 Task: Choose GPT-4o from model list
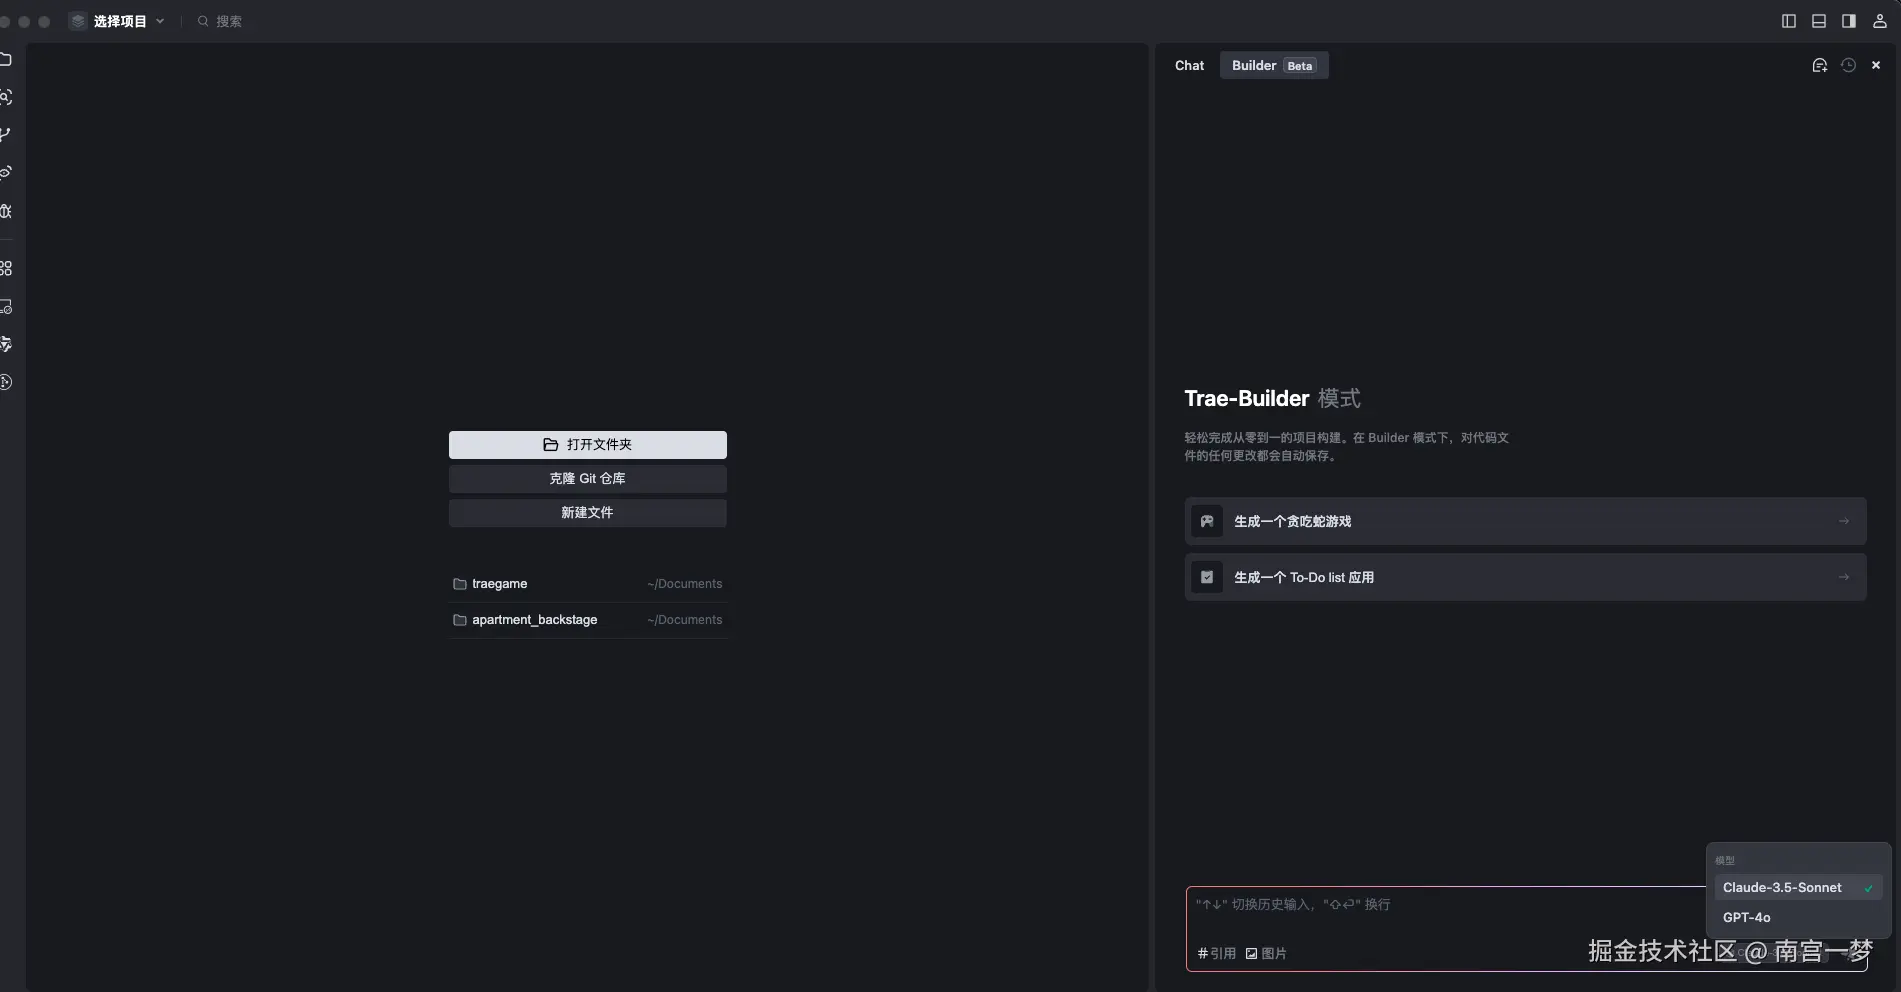tap(1746, 917)
